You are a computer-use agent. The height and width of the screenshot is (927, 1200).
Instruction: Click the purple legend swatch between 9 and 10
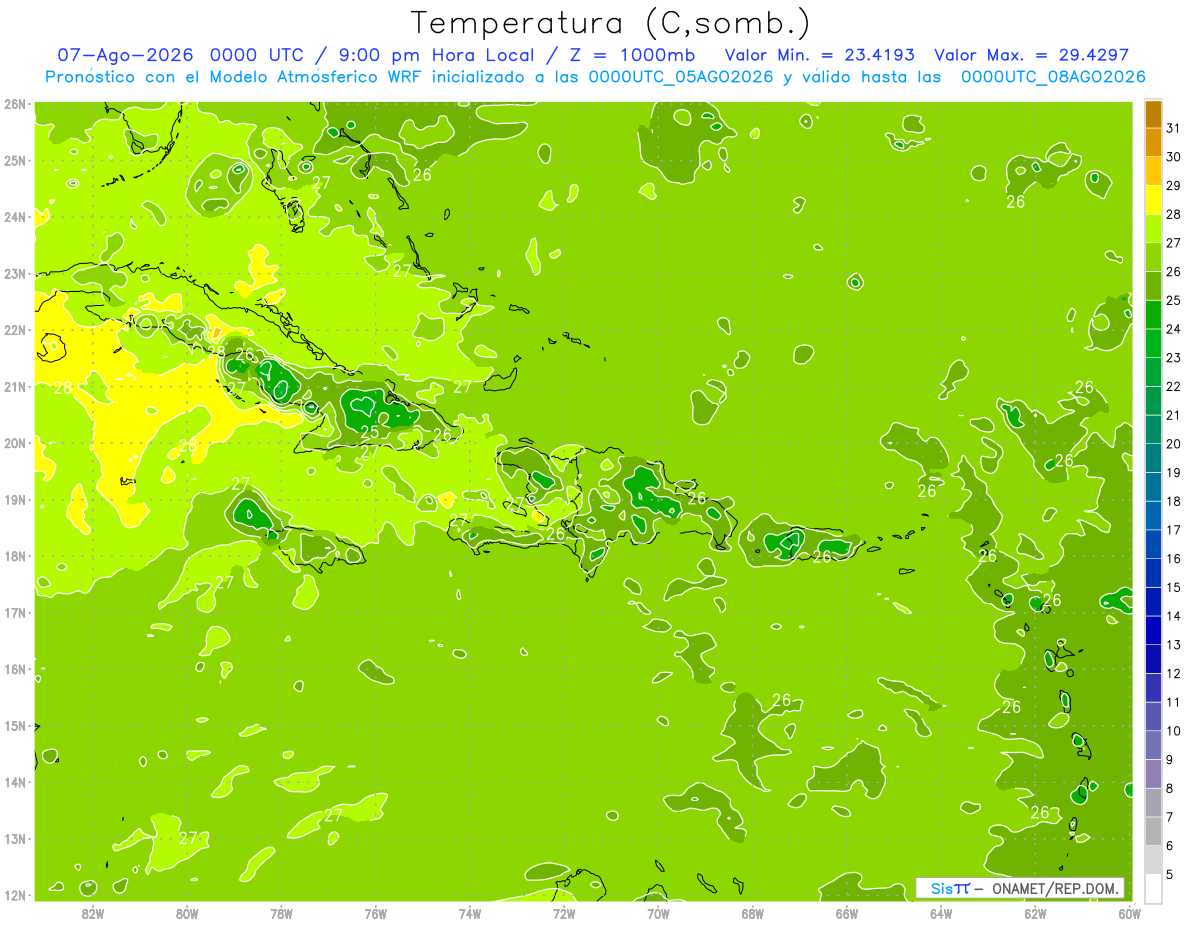pyautogui.click(x=1153, y=745)
